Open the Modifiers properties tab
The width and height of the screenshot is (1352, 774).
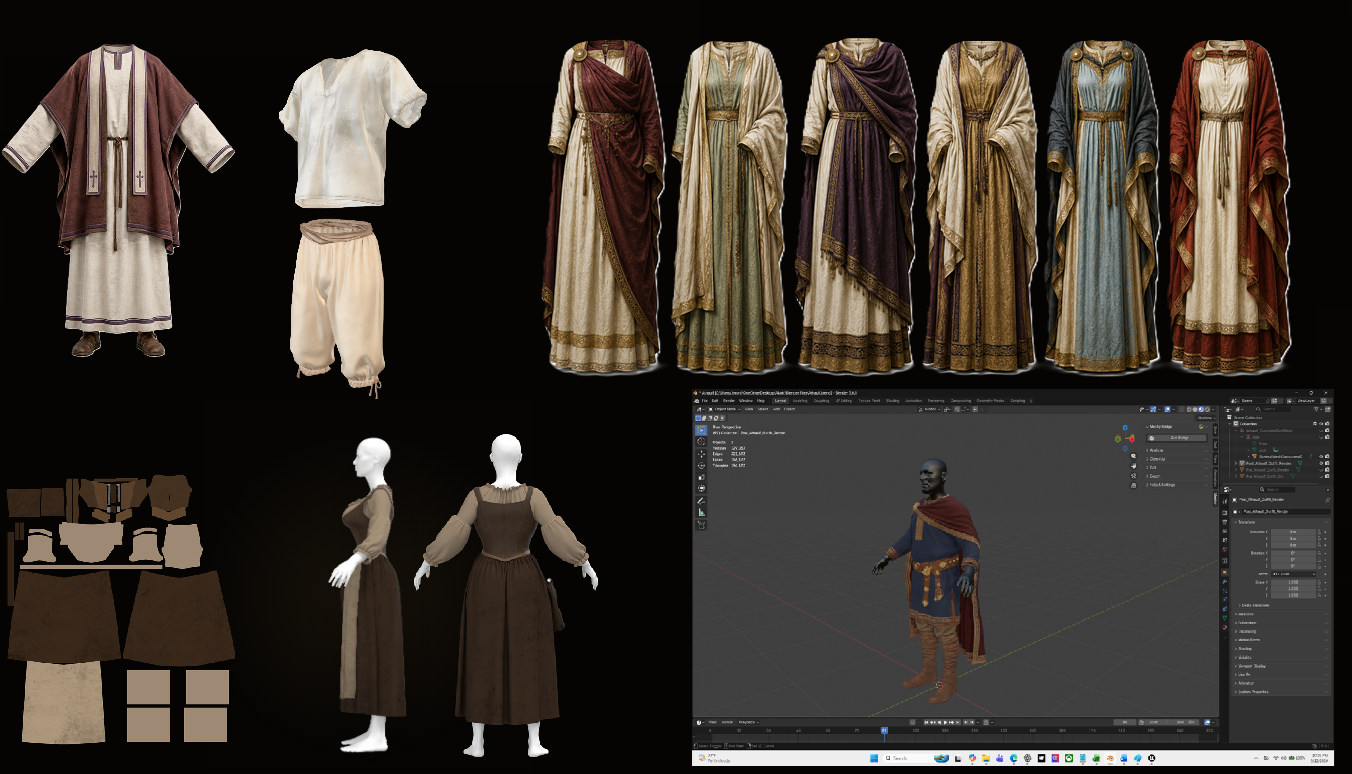tap(1225, 582)
